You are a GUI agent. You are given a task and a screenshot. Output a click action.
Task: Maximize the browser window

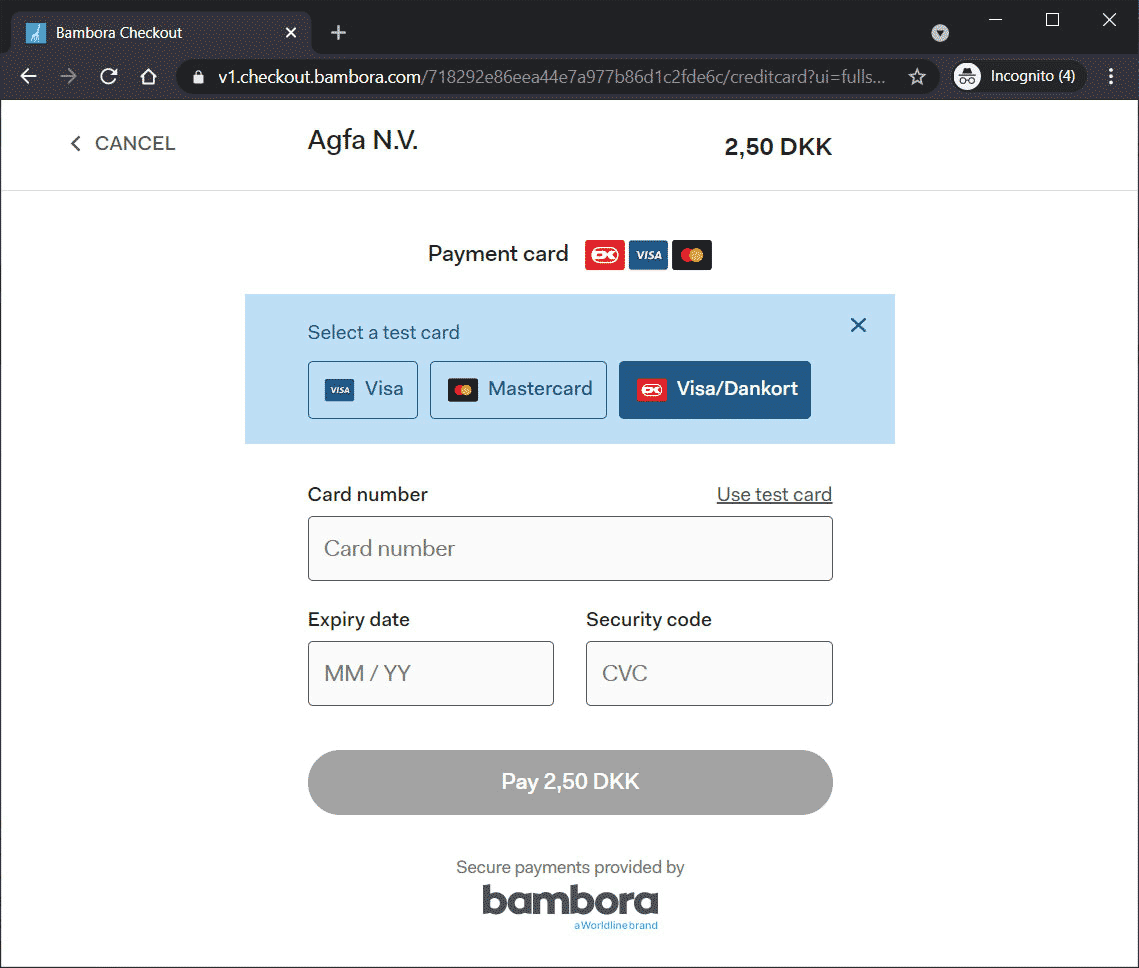(x=1052, y=20)
